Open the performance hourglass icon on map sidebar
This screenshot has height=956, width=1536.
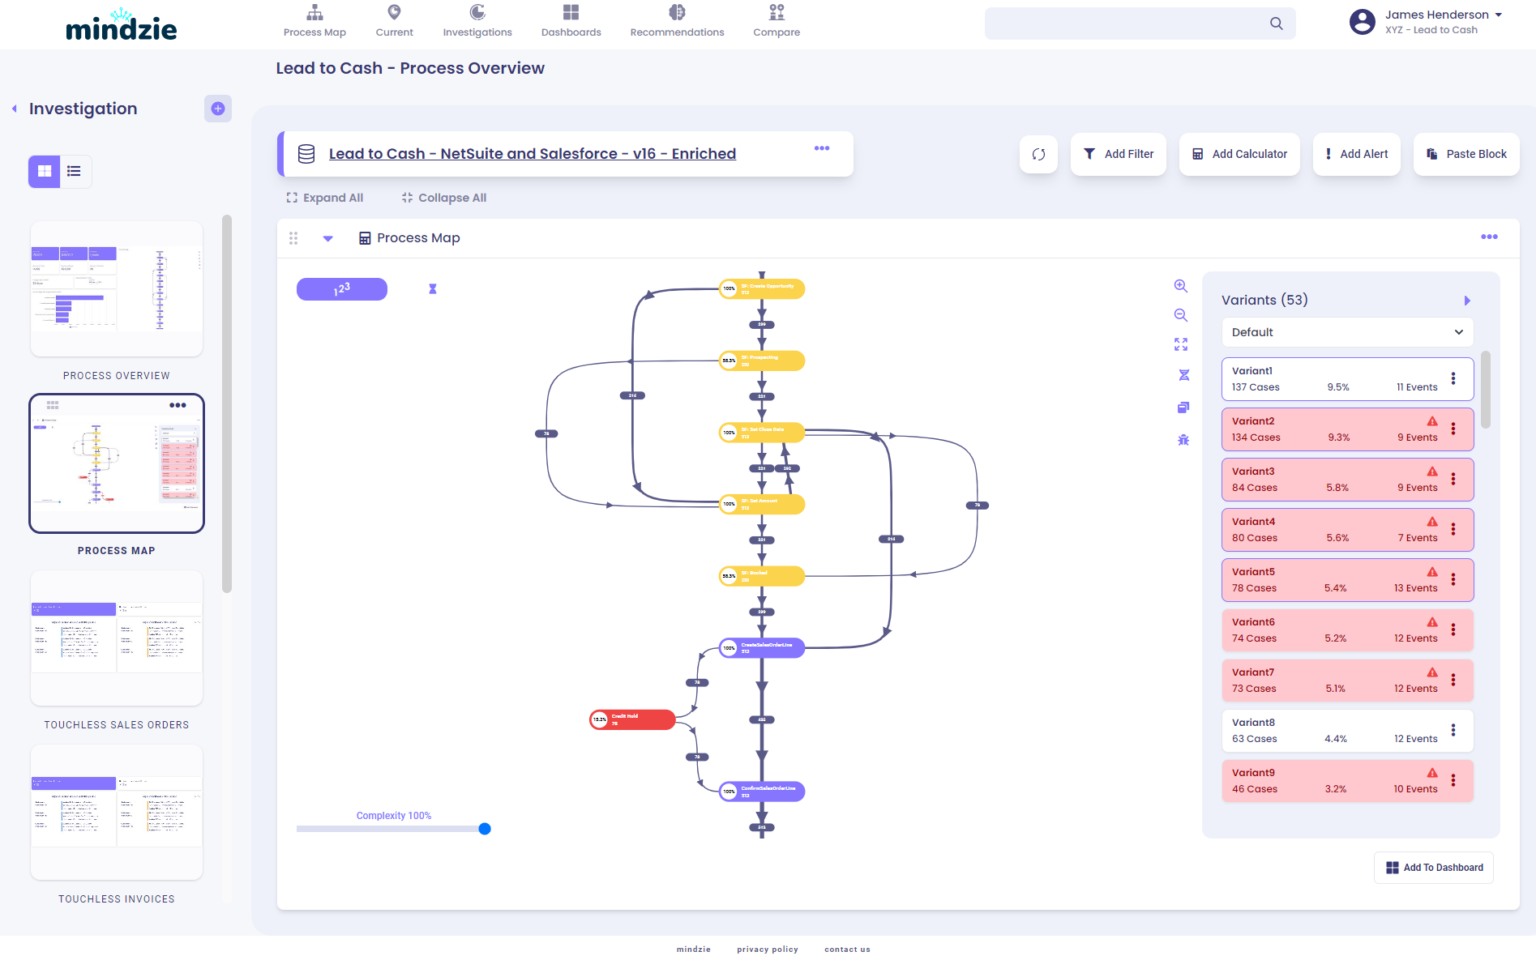tap(1184, 374)
